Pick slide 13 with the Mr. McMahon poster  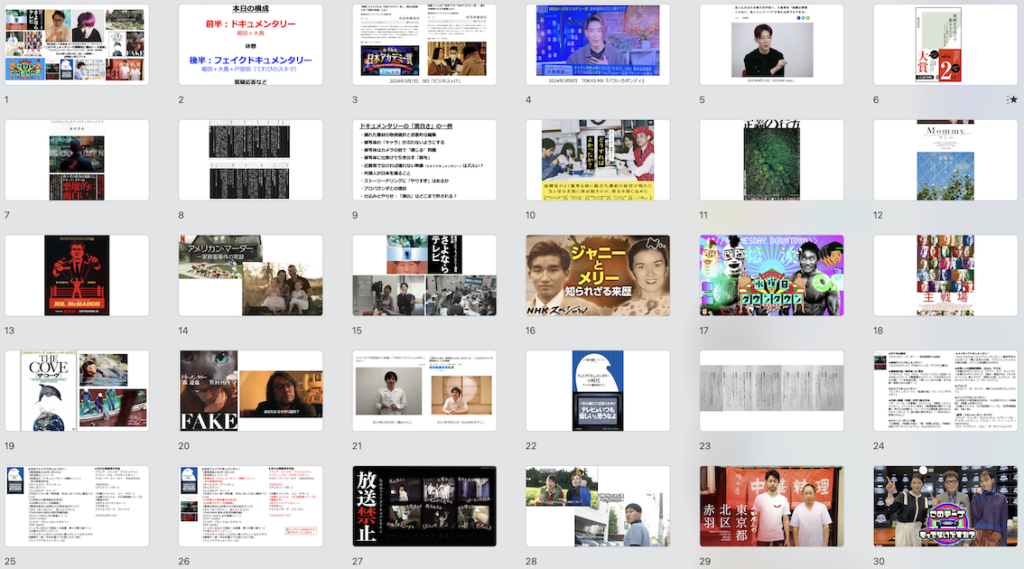(x=77, y=276)
